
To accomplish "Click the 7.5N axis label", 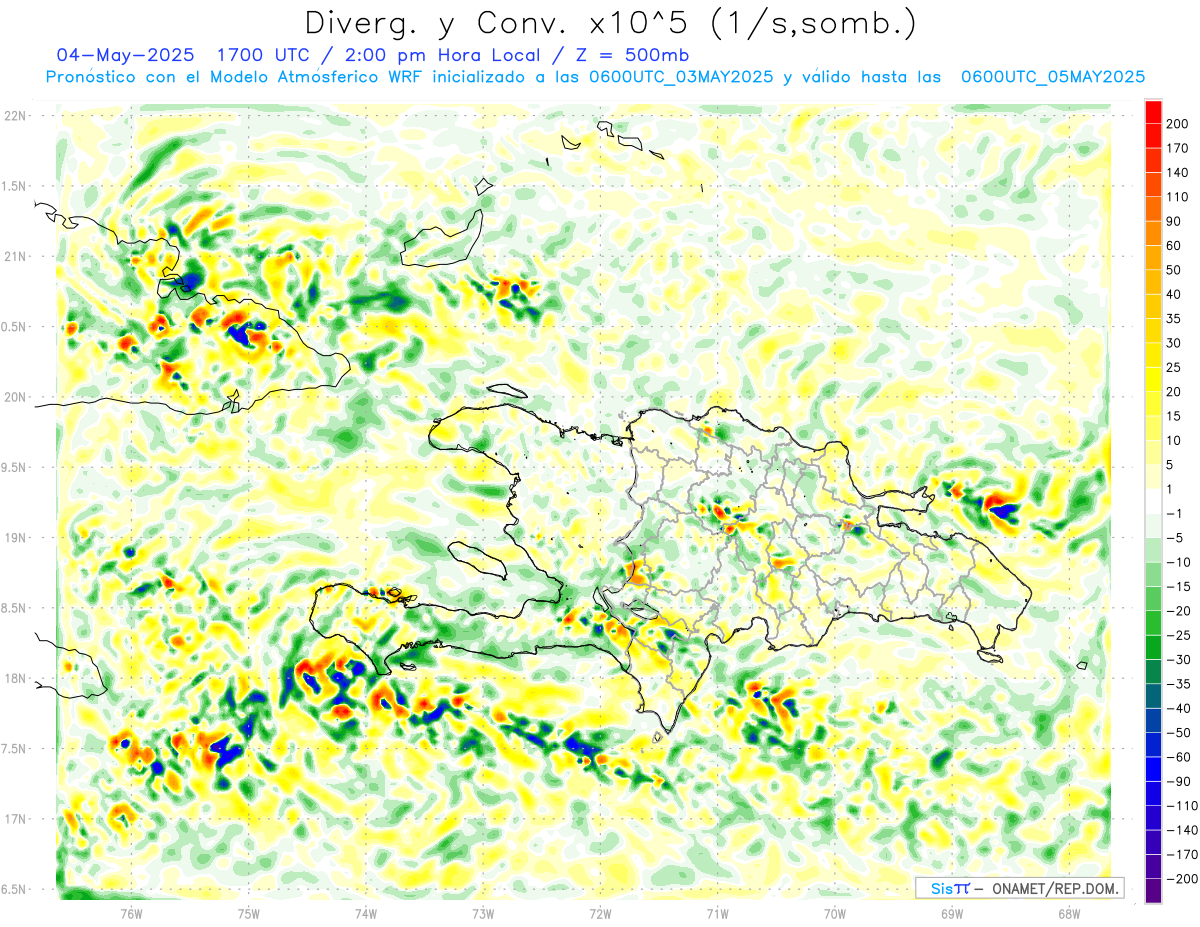I will (x=14, y=749).
